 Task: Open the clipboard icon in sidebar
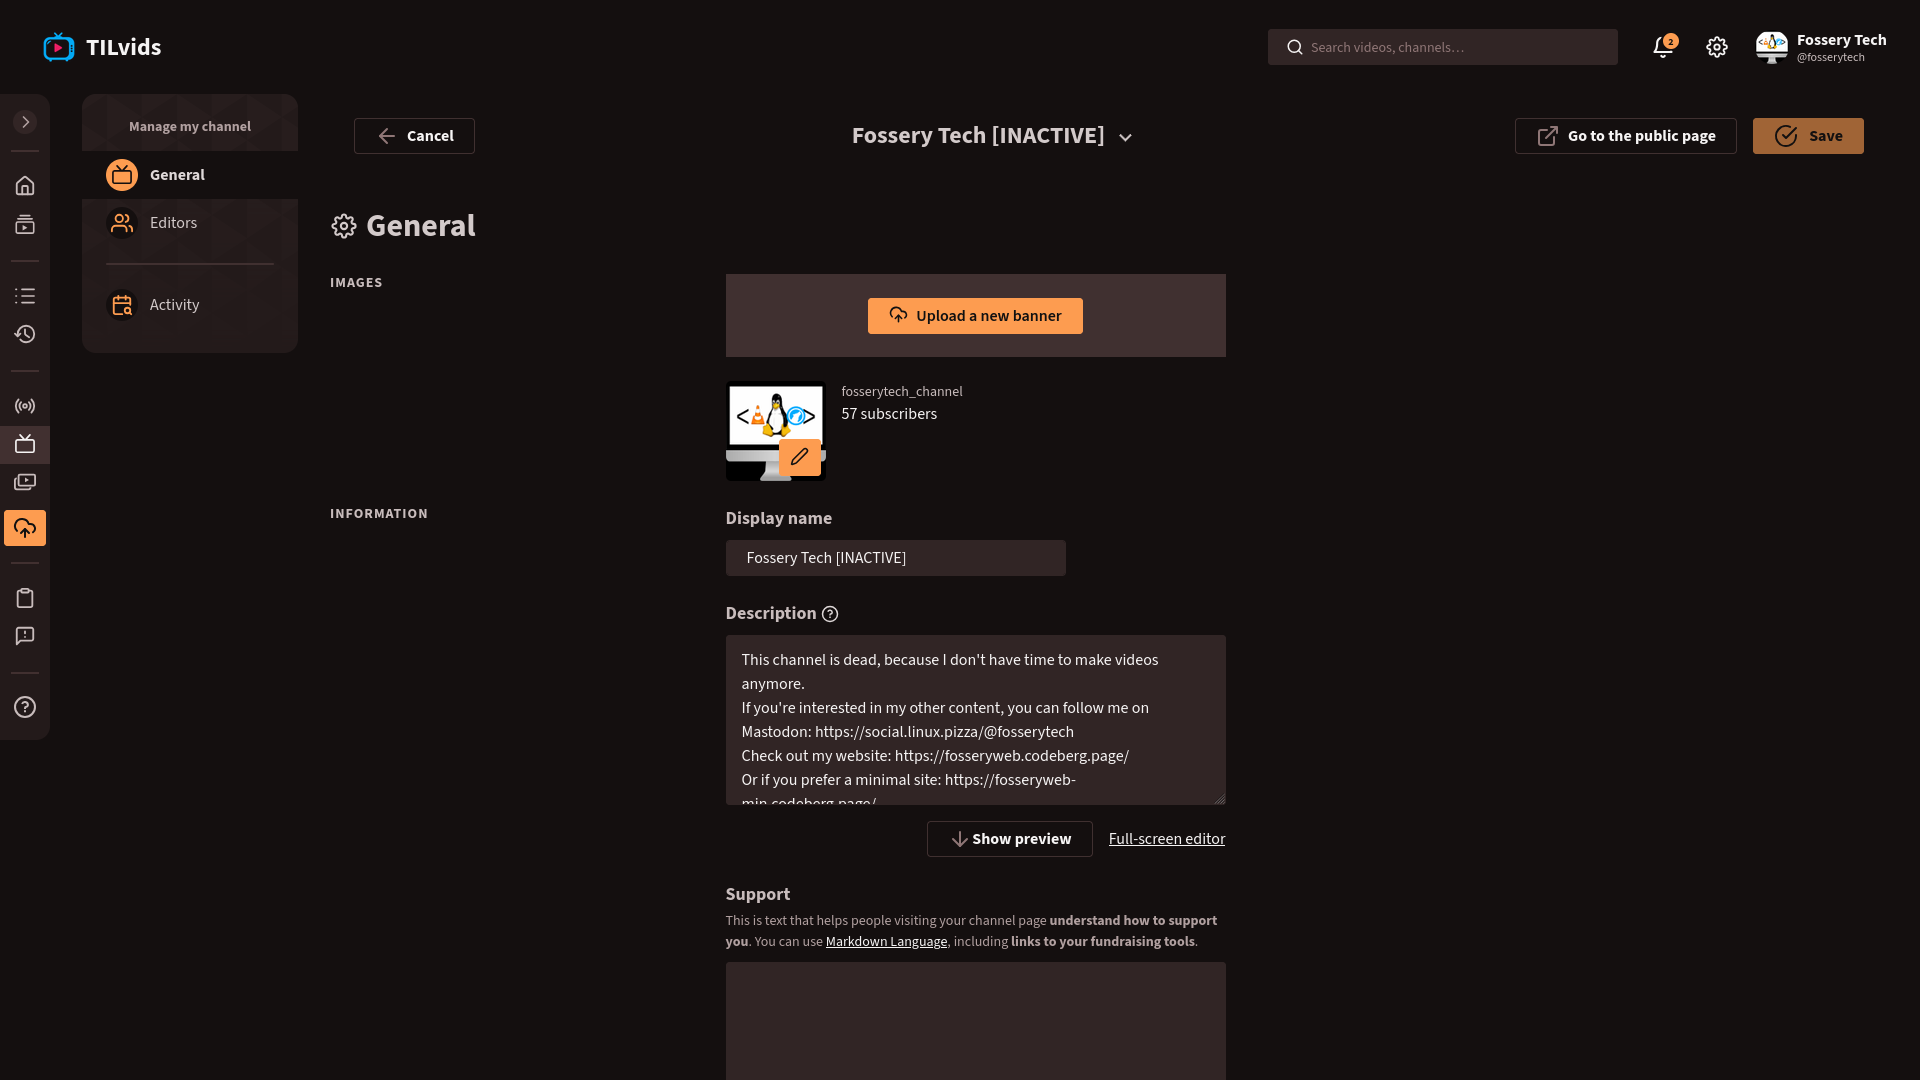click(x=25, y=598)
